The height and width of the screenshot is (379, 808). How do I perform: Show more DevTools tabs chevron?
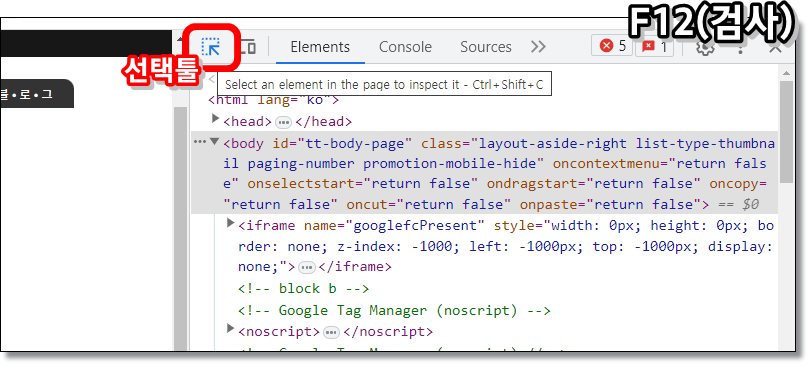click(x=538, y=47)
